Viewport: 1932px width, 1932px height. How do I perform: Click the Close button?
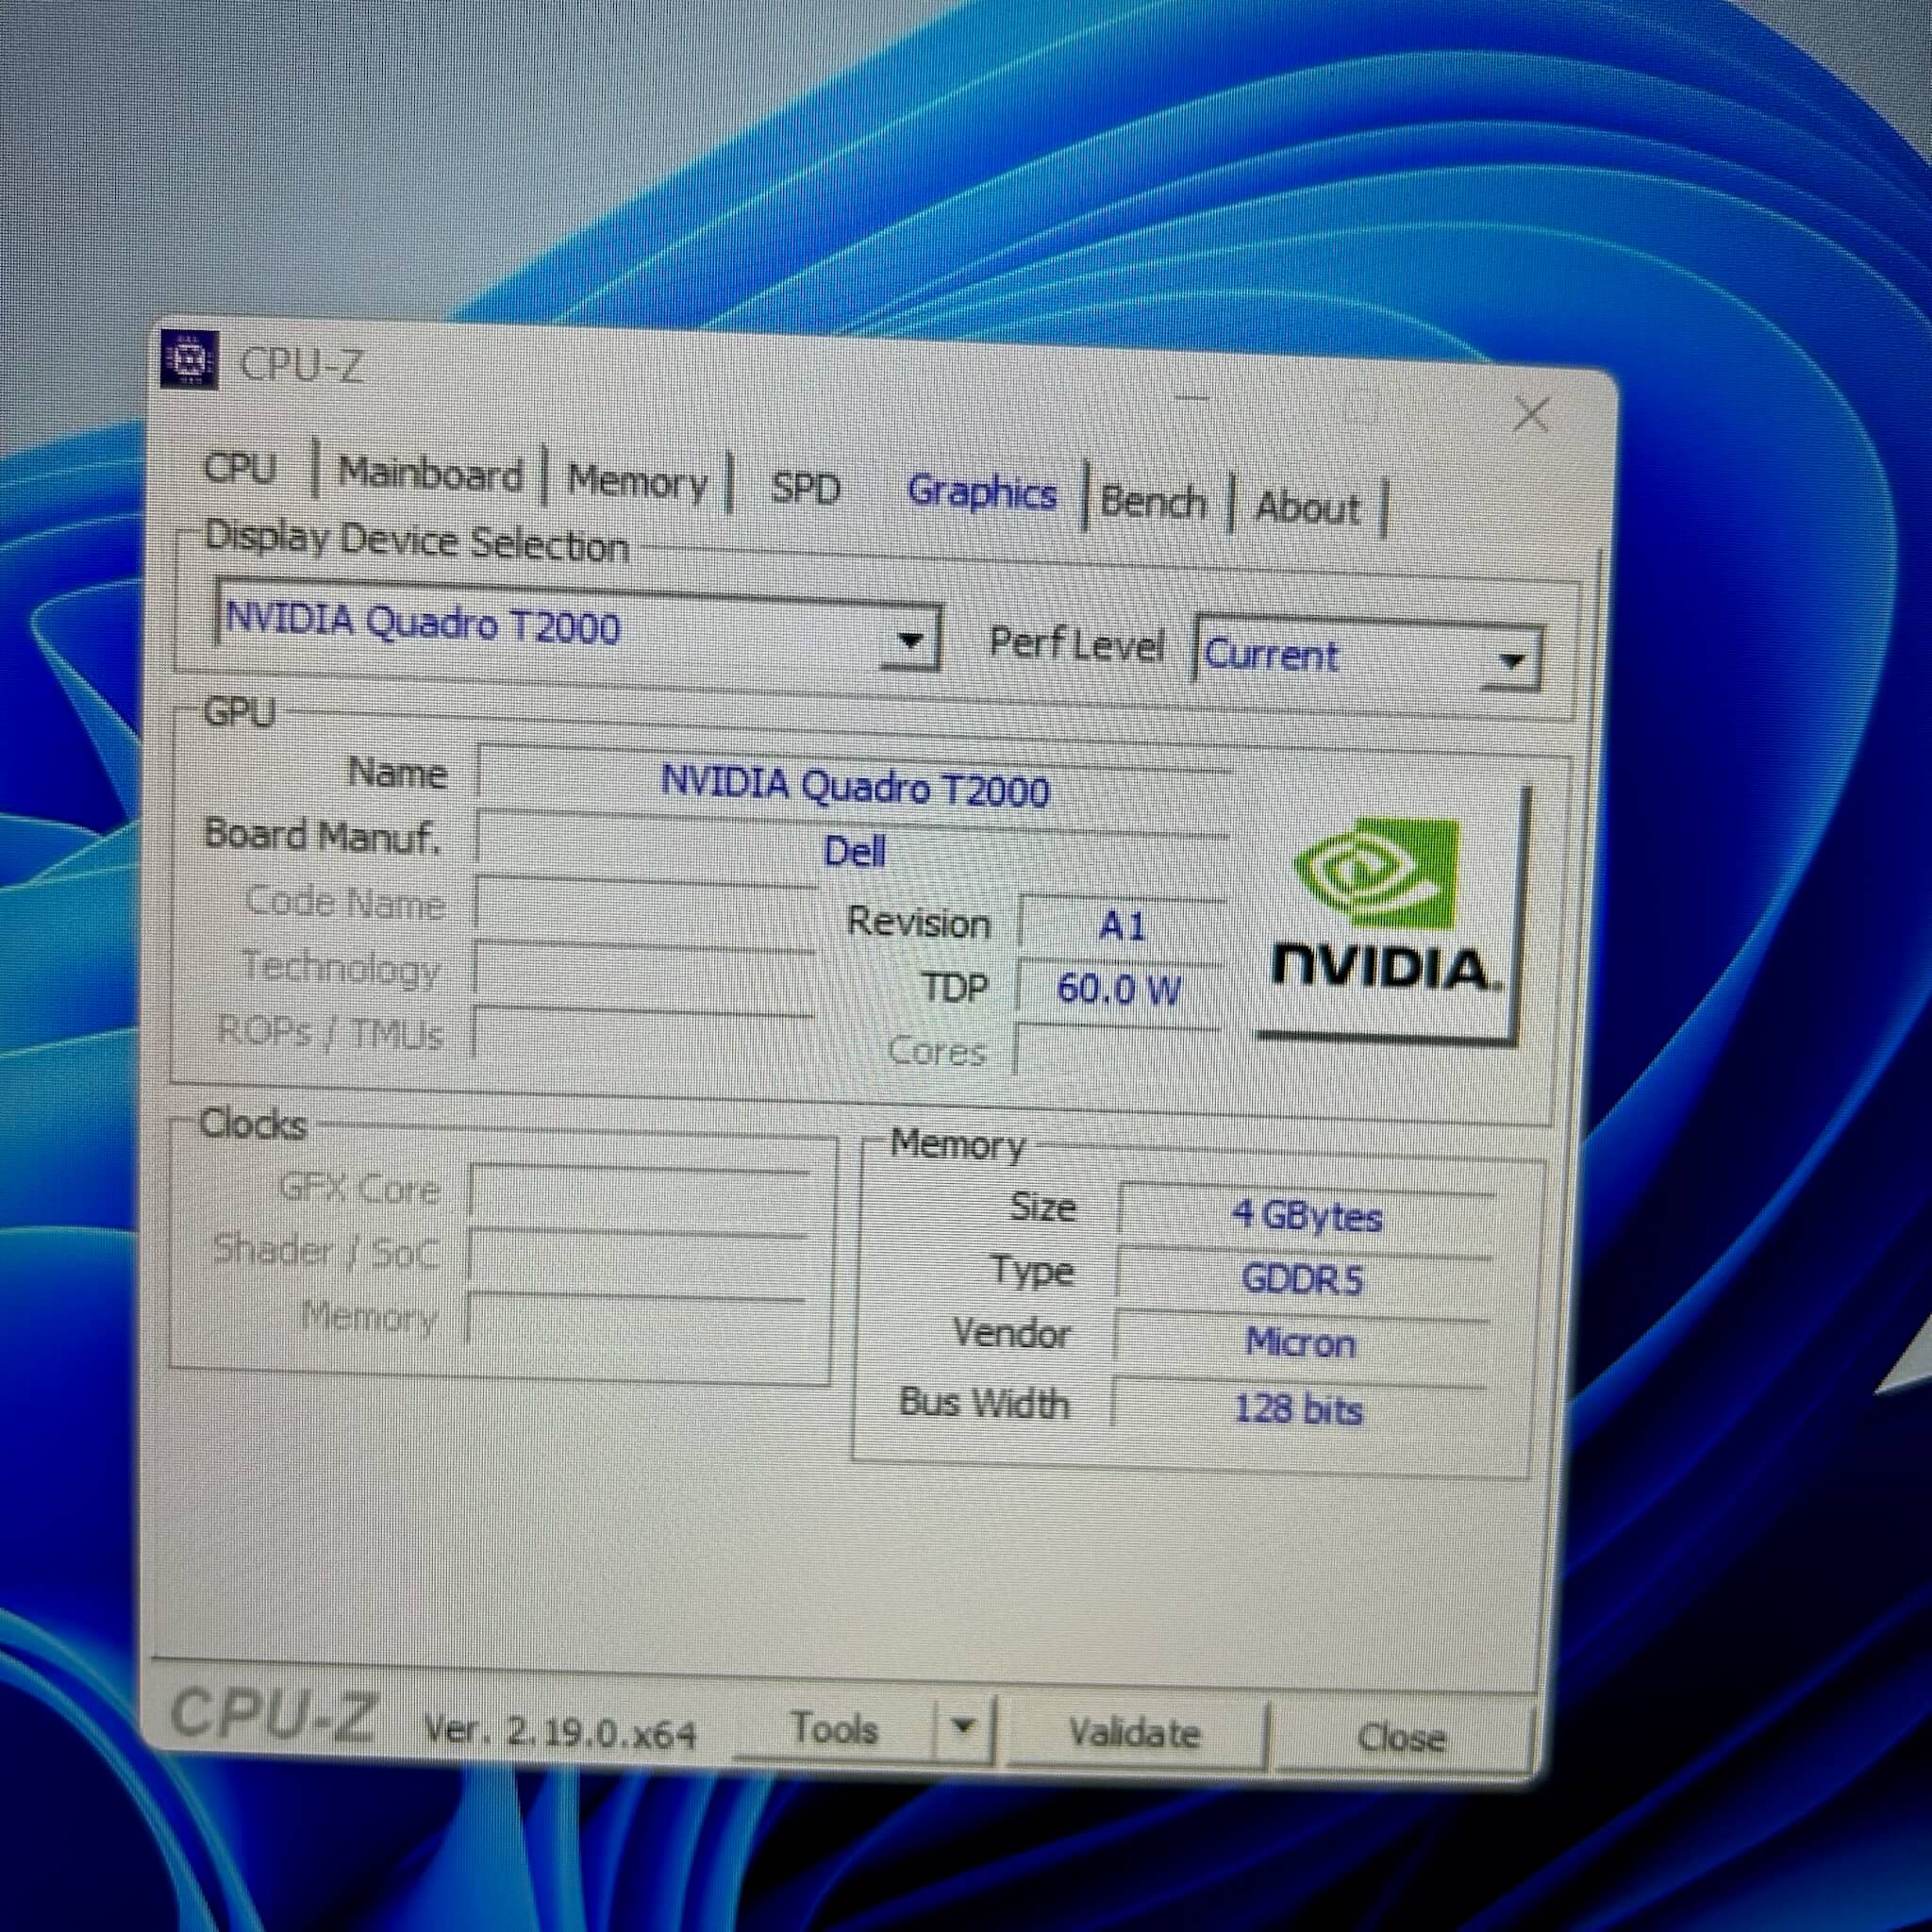(x=1401, y=1738)
